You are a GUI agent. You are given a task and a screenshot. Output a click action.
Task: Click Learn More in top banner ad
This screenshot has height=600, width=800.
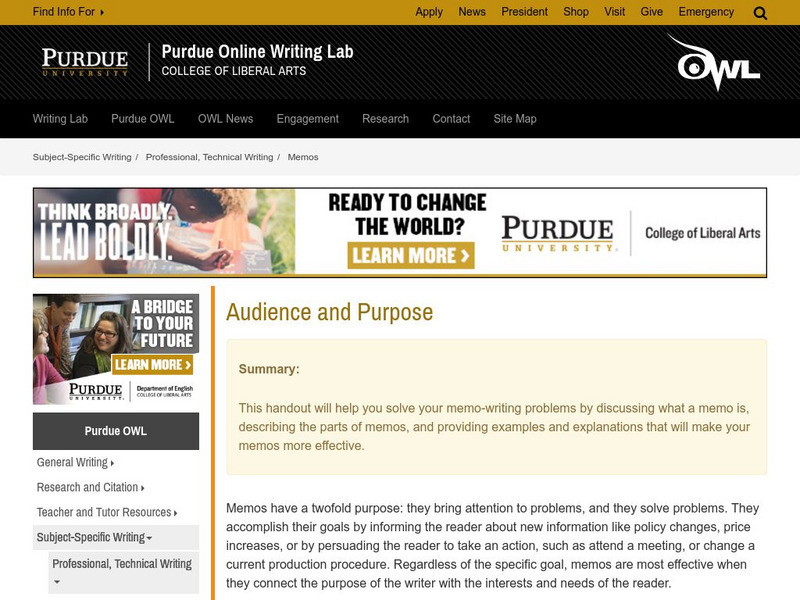pos(411,255)
